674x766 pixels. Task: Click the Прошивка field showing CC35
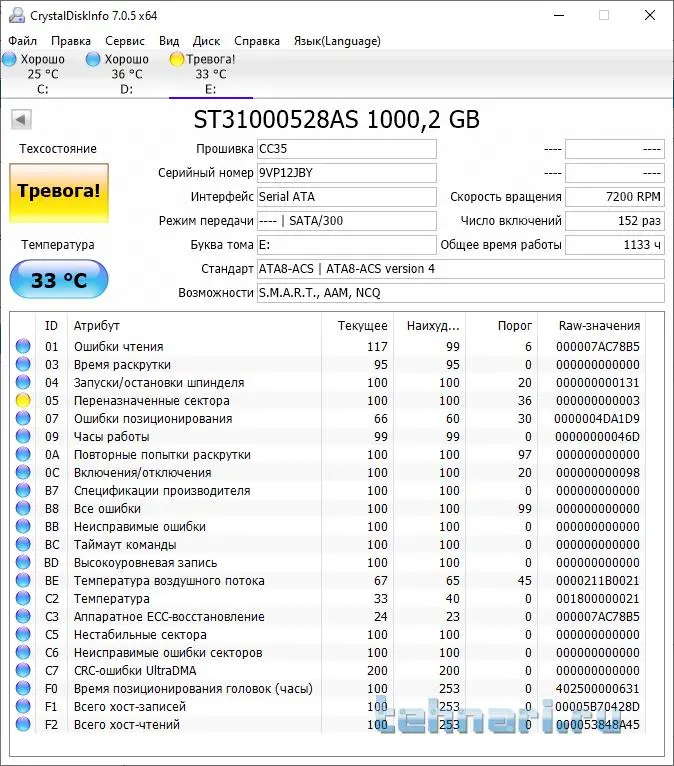click(x=347, y=149)
